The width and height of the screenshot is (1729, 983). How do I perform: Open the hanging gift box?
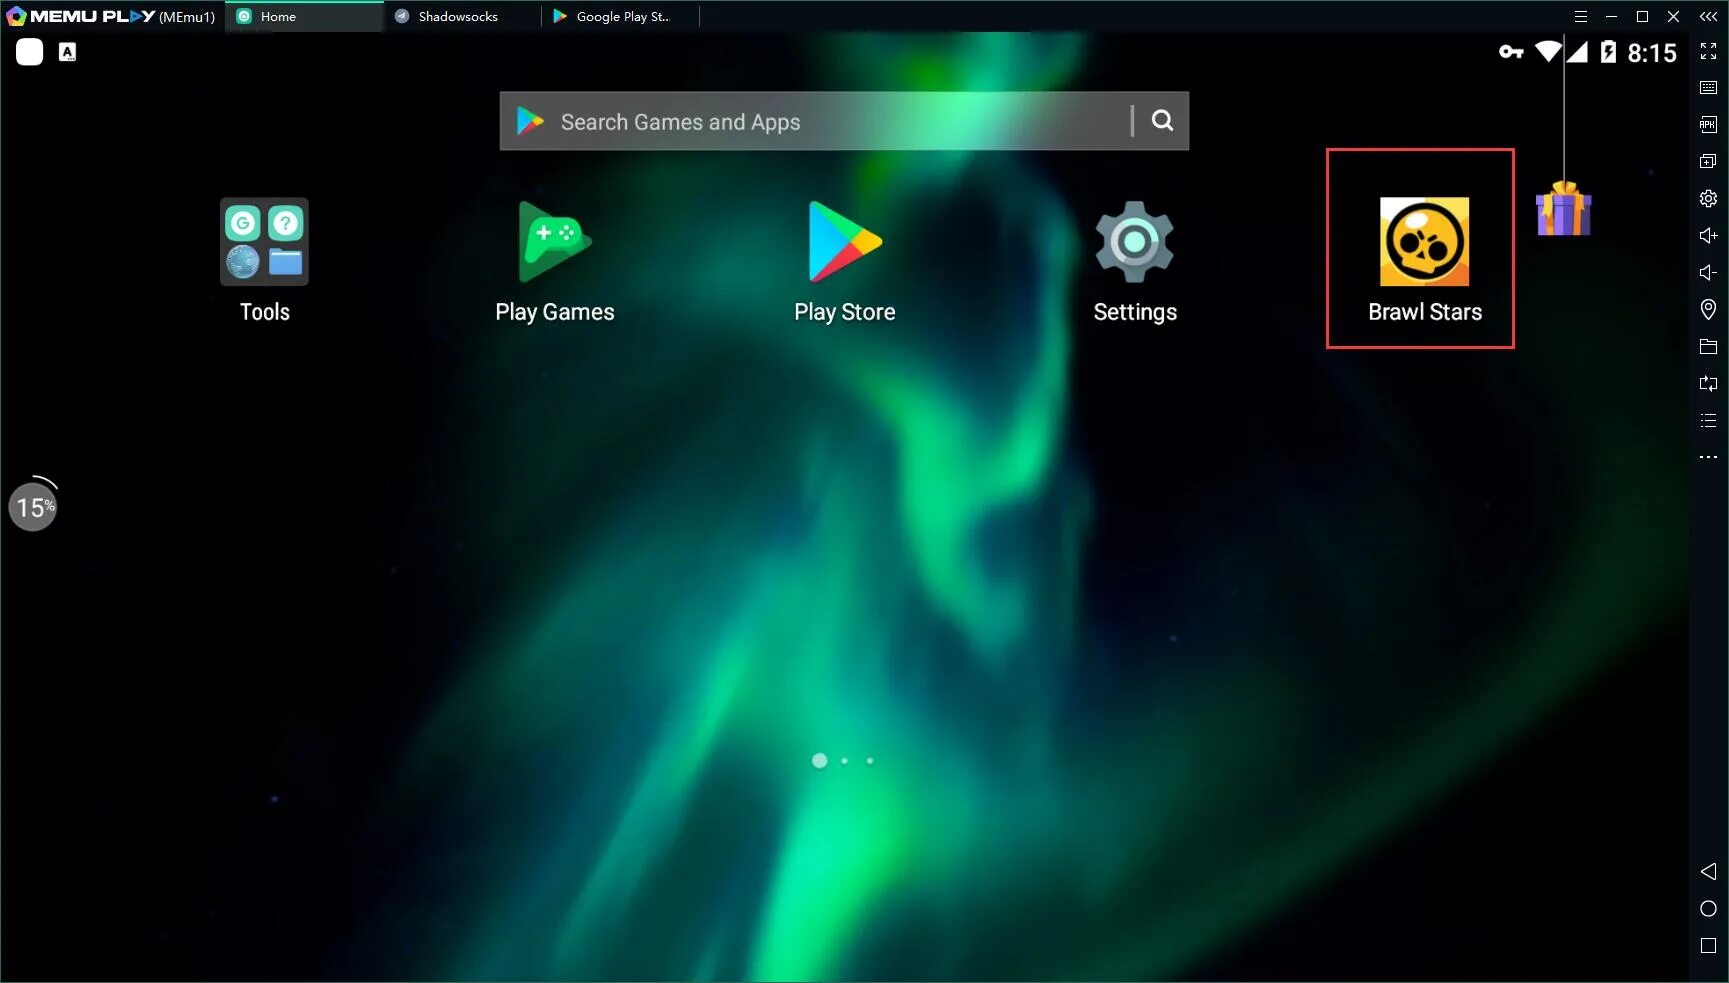pyautogui.click(x=1563, y=208)
